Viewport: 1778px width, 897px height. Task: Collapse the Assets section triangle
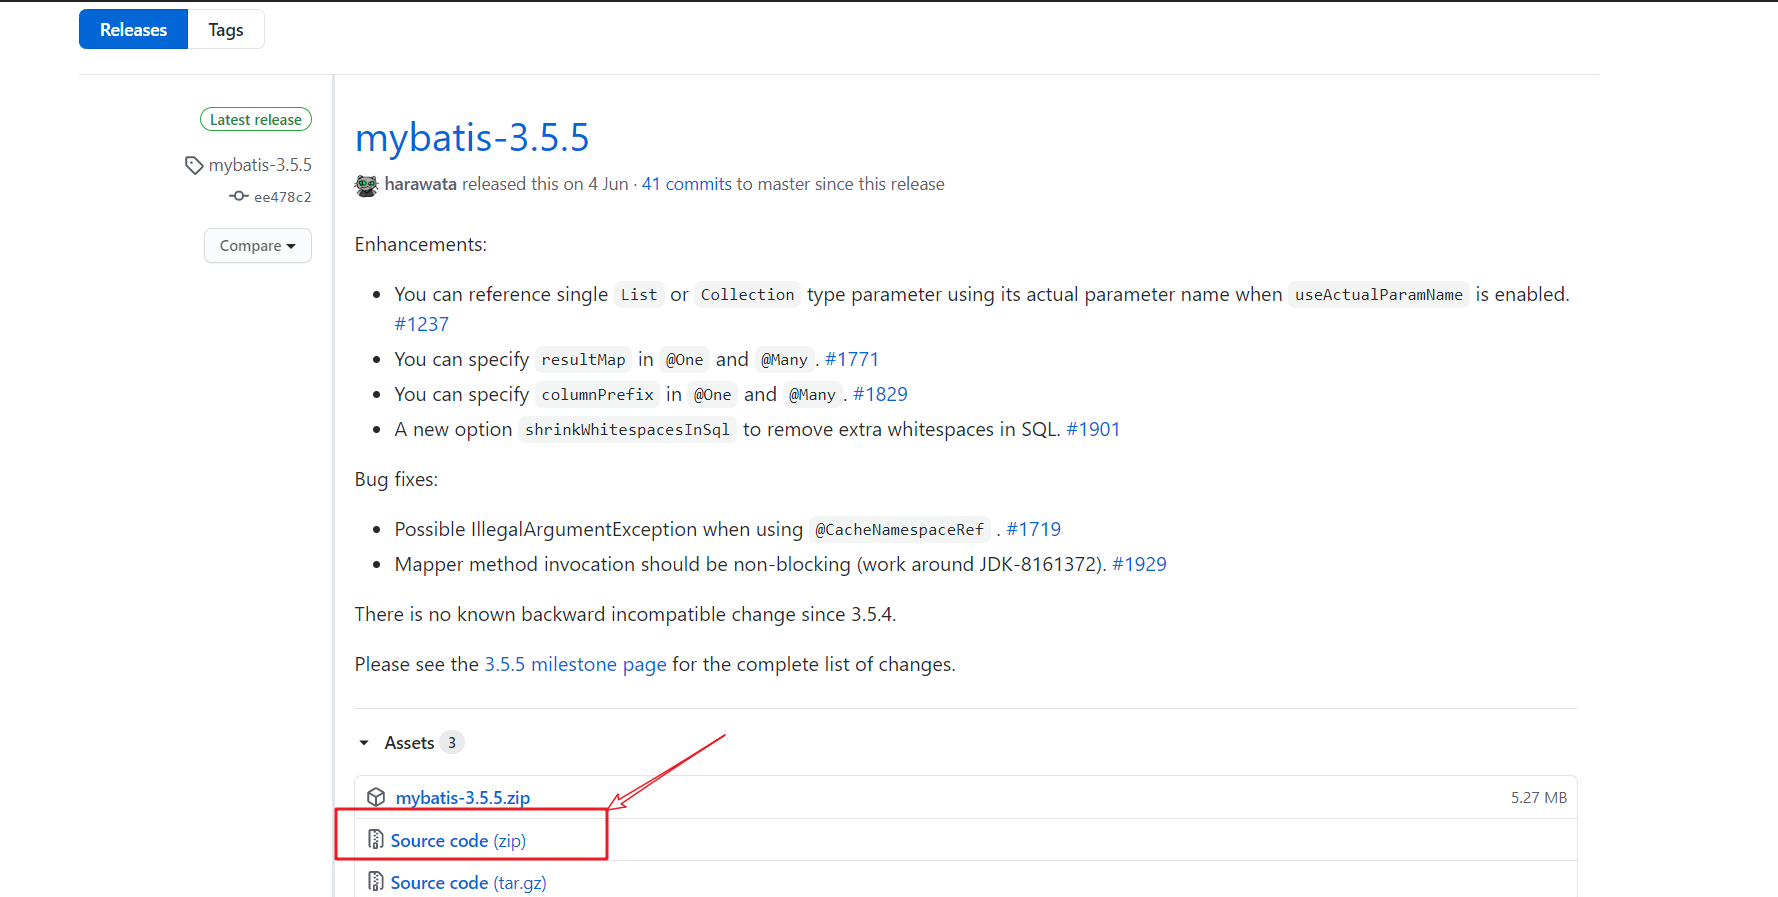[x=364, y=743]
